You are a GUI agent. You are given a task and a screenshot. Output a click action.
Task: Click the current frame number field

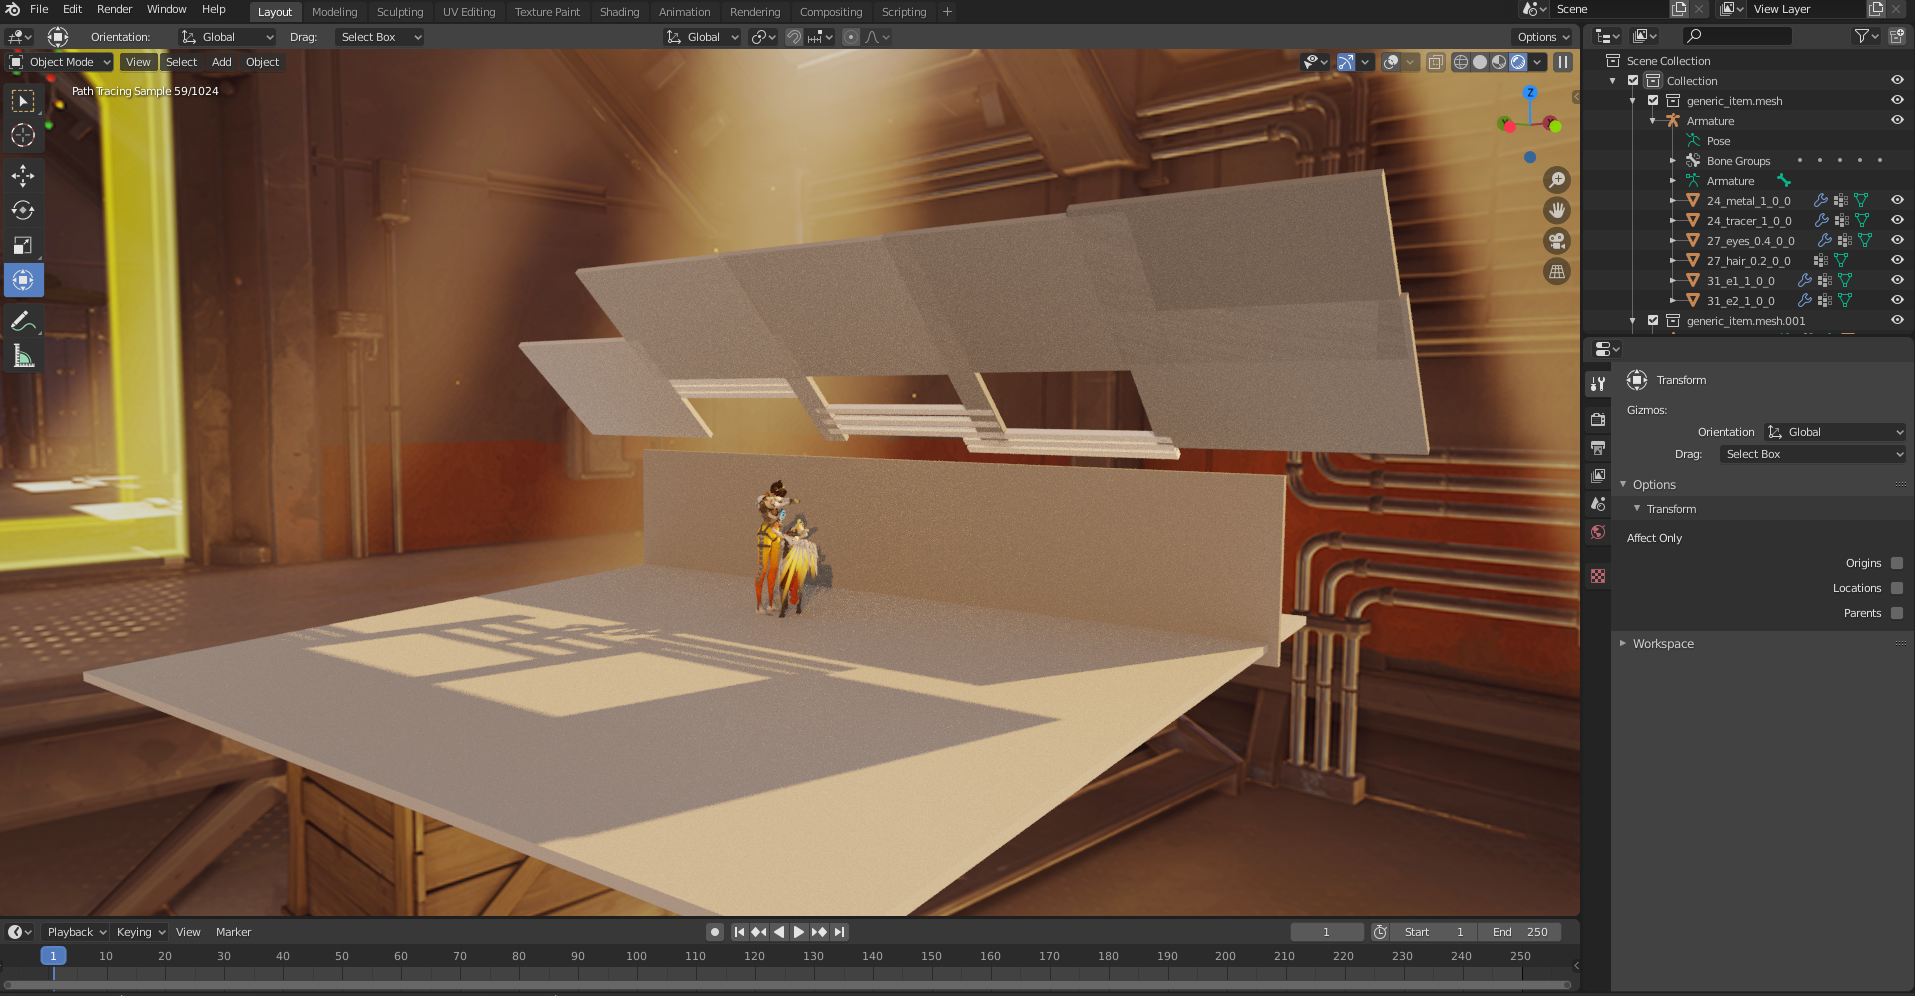[x=1327, y=932]
